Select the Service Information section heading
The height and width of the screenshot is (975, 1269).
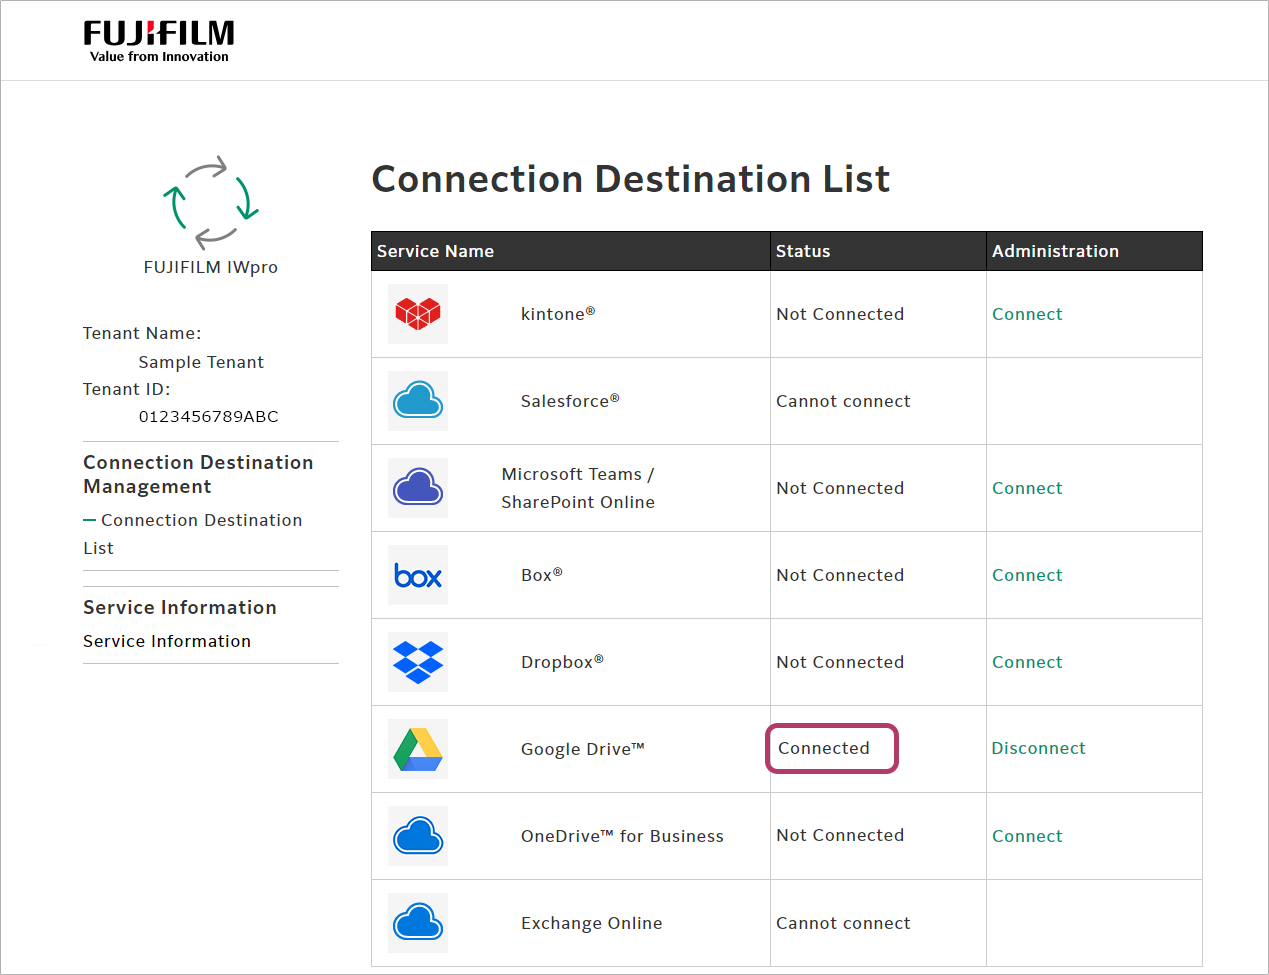180,607
